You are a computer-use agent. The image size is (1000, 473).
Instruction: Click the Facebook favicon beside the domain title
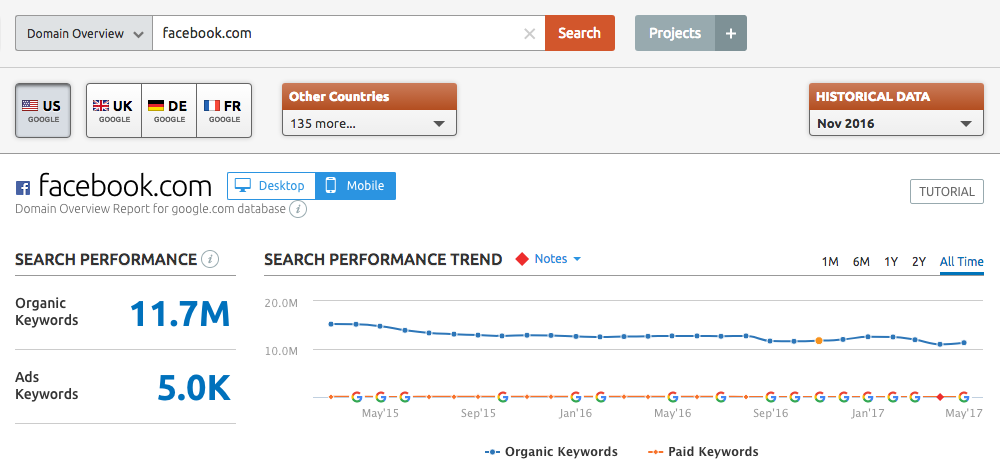point(23,188)
